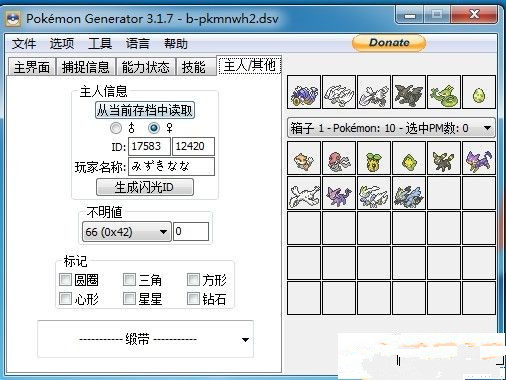Click the trainer ID field showing 17583

(x=149, y=146)
